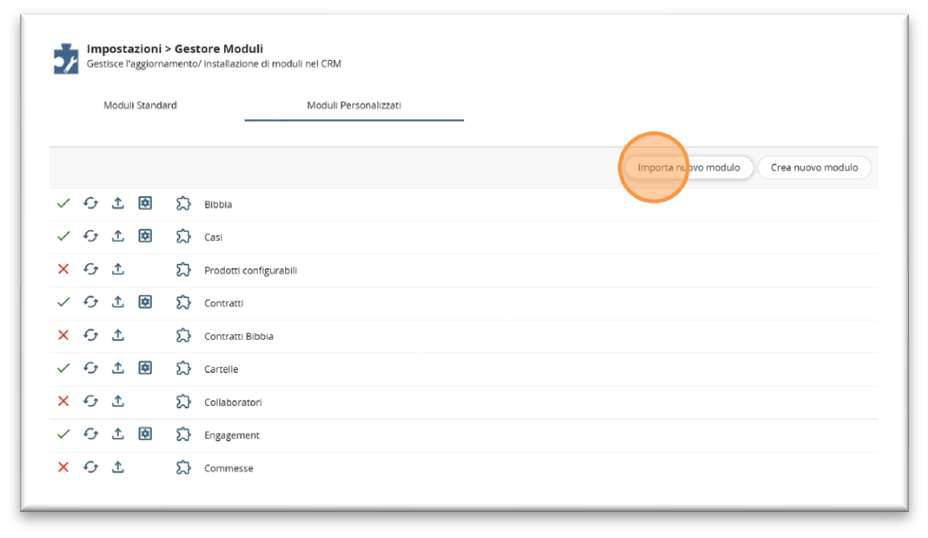Select the Moduli Personalizzati tab

coord(354,105)
